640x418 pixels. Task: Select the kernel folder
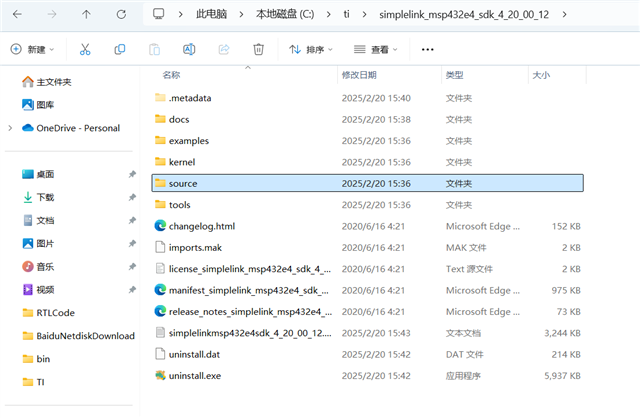(x=367, y=162)
